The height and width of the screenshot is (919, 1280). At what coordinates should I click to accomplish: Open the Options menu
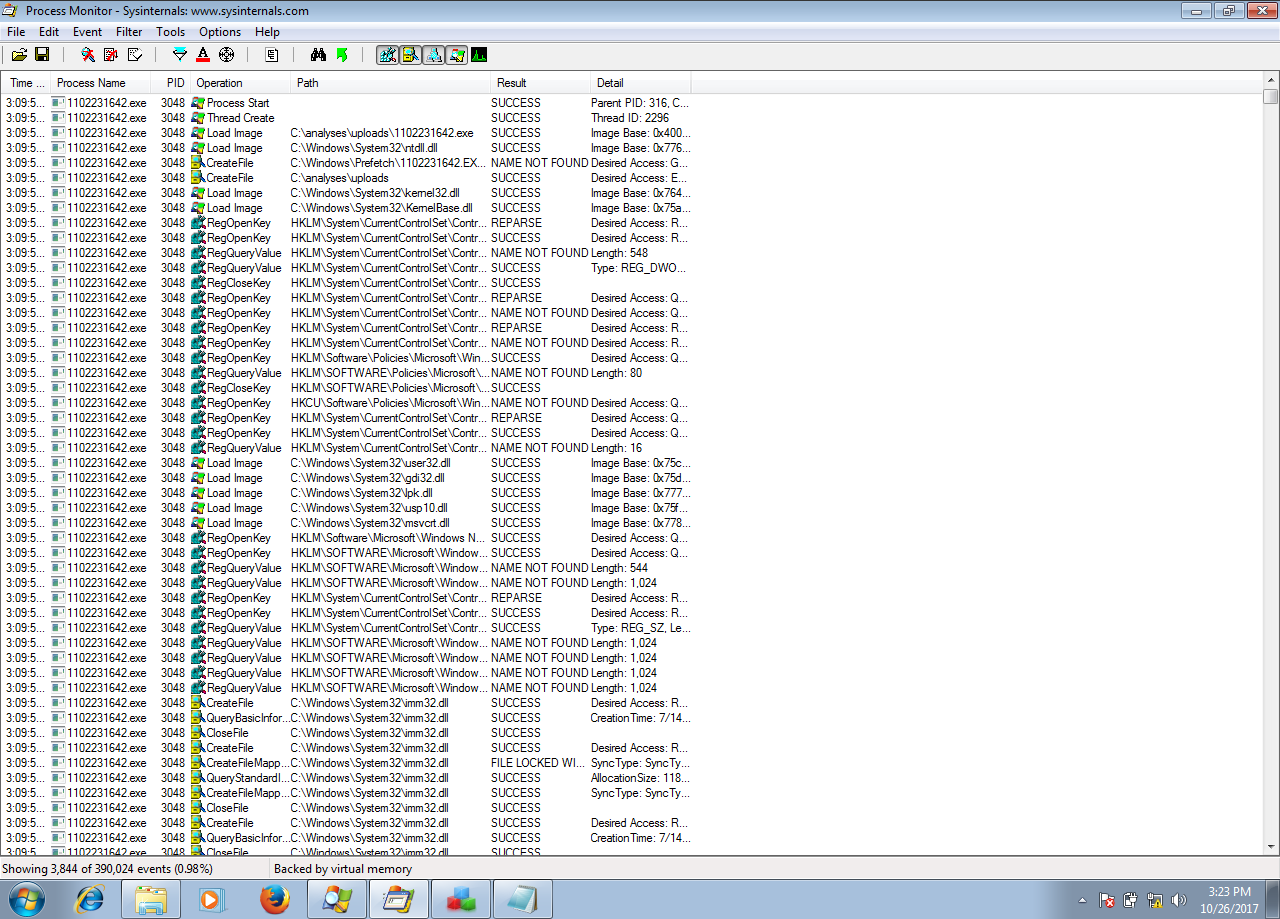(x=220, y=32)
